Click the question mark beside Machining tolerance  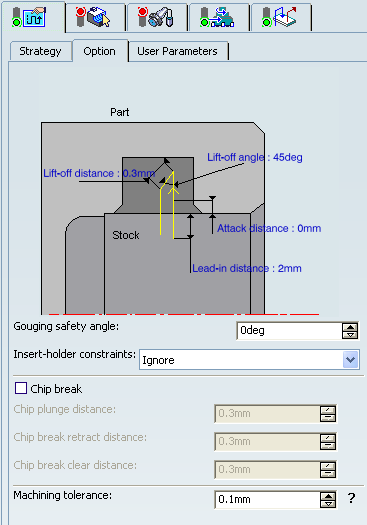(351, 498)
